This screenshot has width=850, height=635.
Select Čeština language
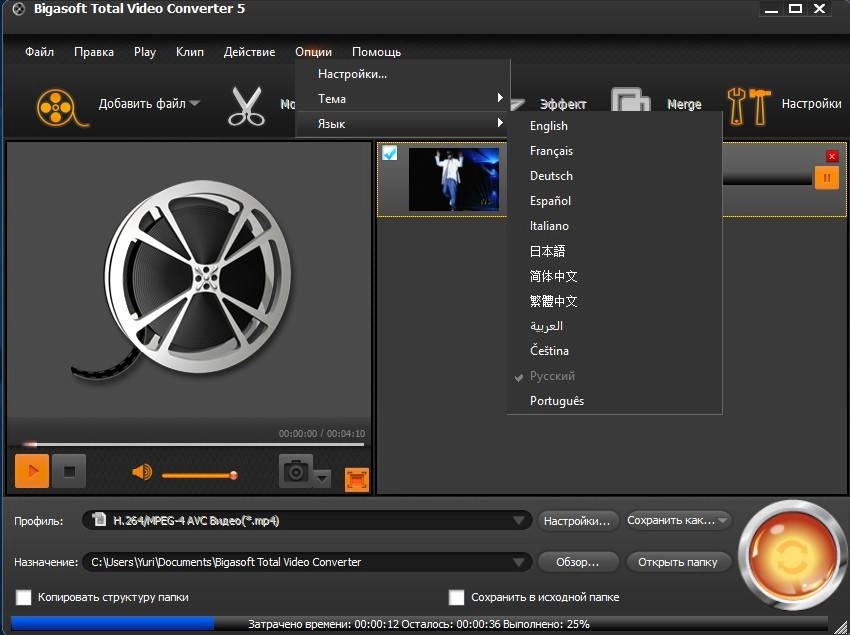614,350
